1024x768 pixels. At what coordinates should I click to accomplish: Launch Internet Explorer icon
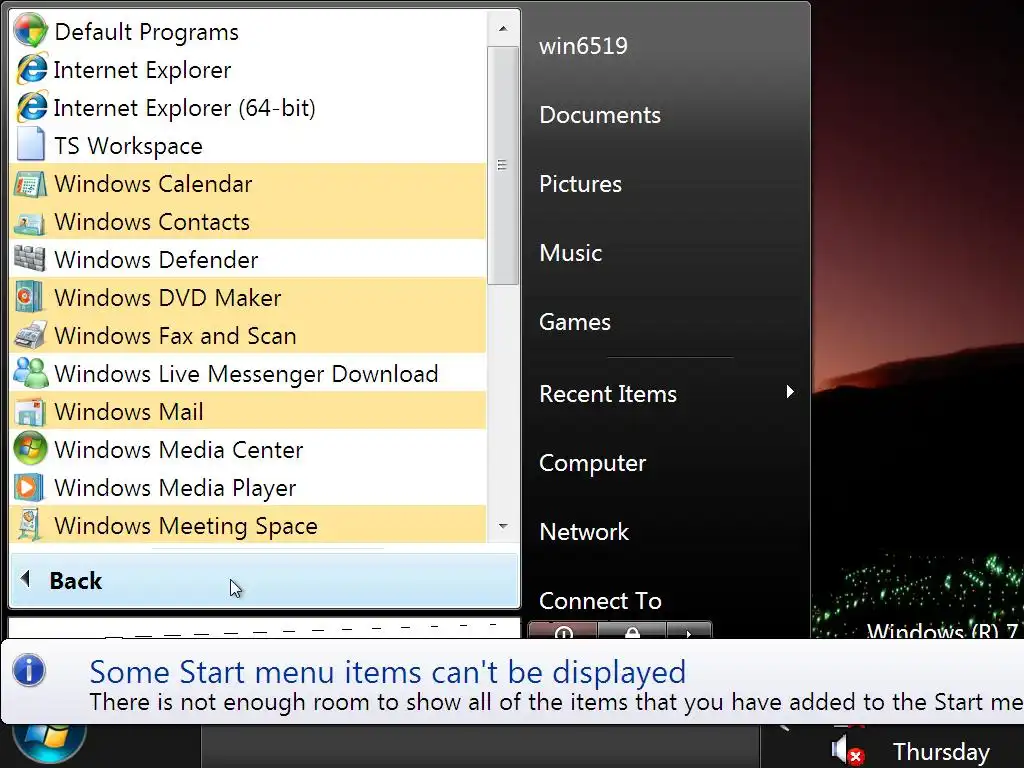[x=31, y=69]
